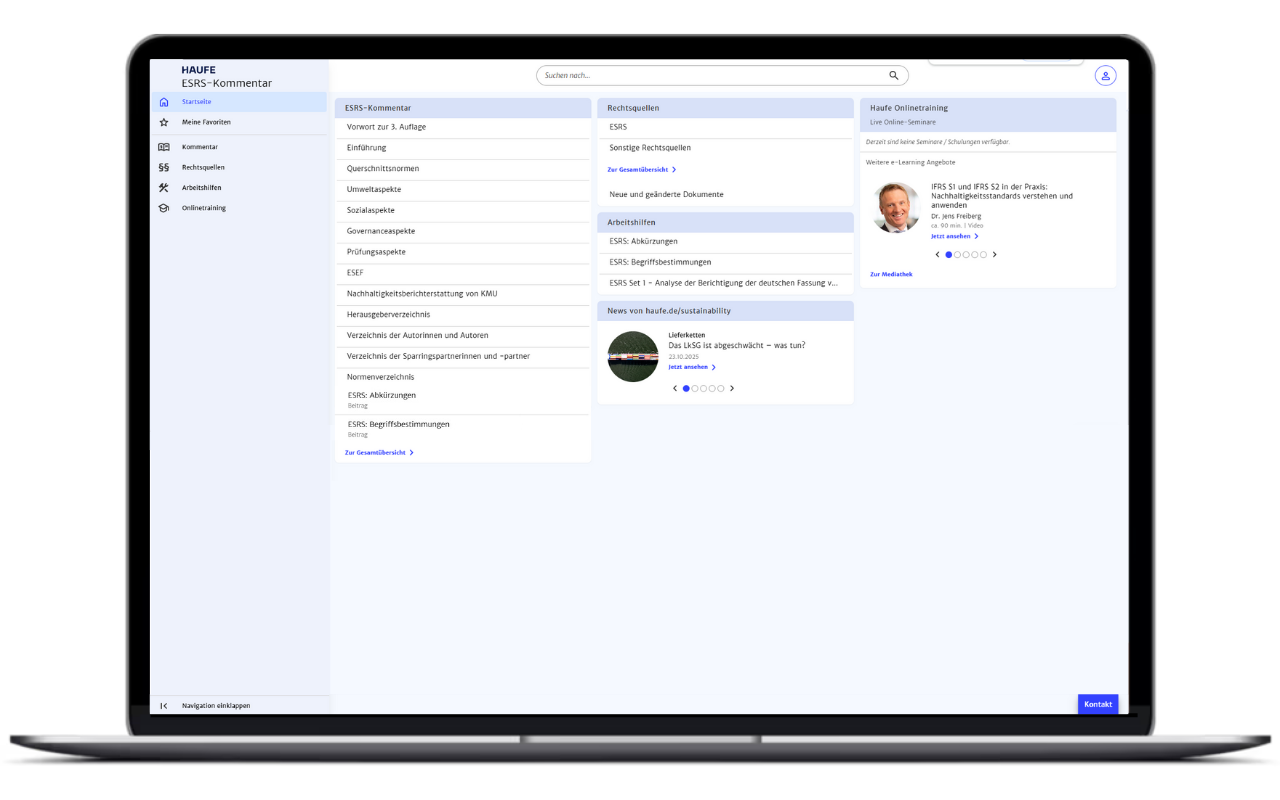
Task: Click the 'Haufe Onlinetraining' panel header
Action: (x=988, y=114)
